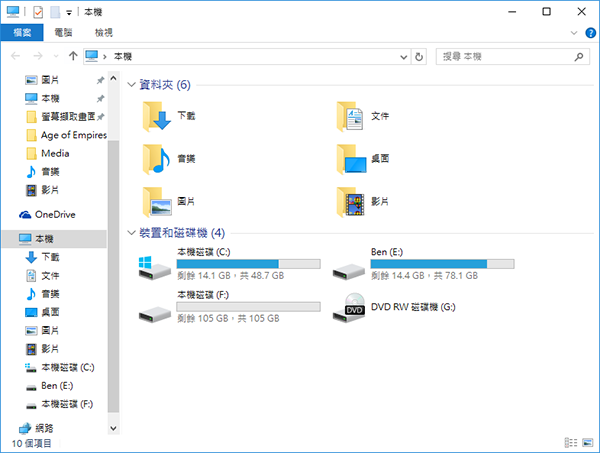
Task: Click navigation pane scrollbar down arrow
Action: (x=113, y=428)
